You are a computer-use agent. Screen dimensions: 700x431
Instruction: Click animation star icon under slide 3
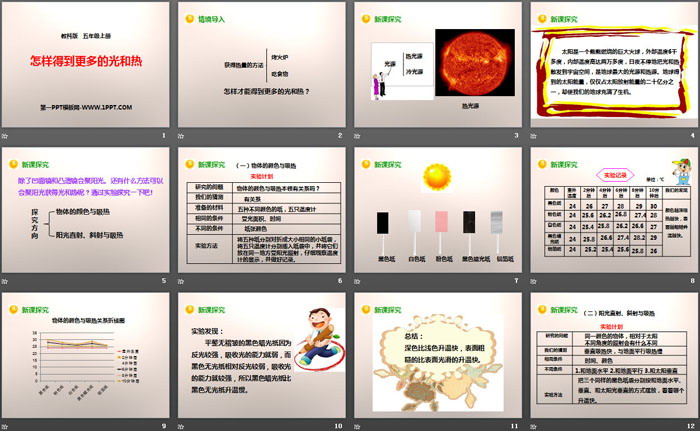357,136
